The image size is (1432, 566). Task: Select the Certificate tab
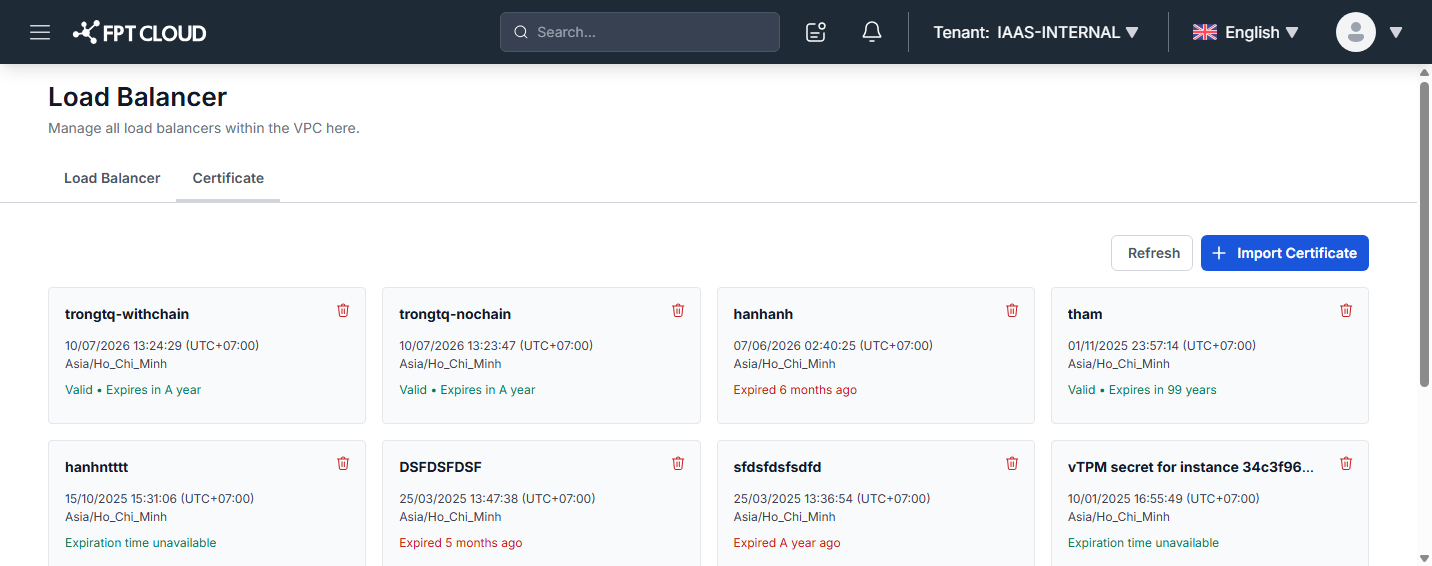click(x=228, y=178)
